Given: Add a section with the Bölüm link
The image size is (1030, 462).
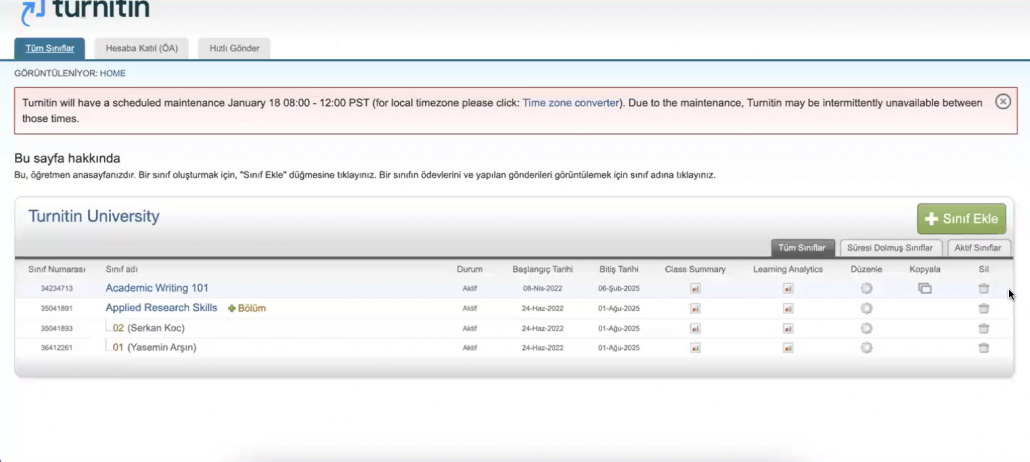Looking at the screenshot, I should pos(247,308).
